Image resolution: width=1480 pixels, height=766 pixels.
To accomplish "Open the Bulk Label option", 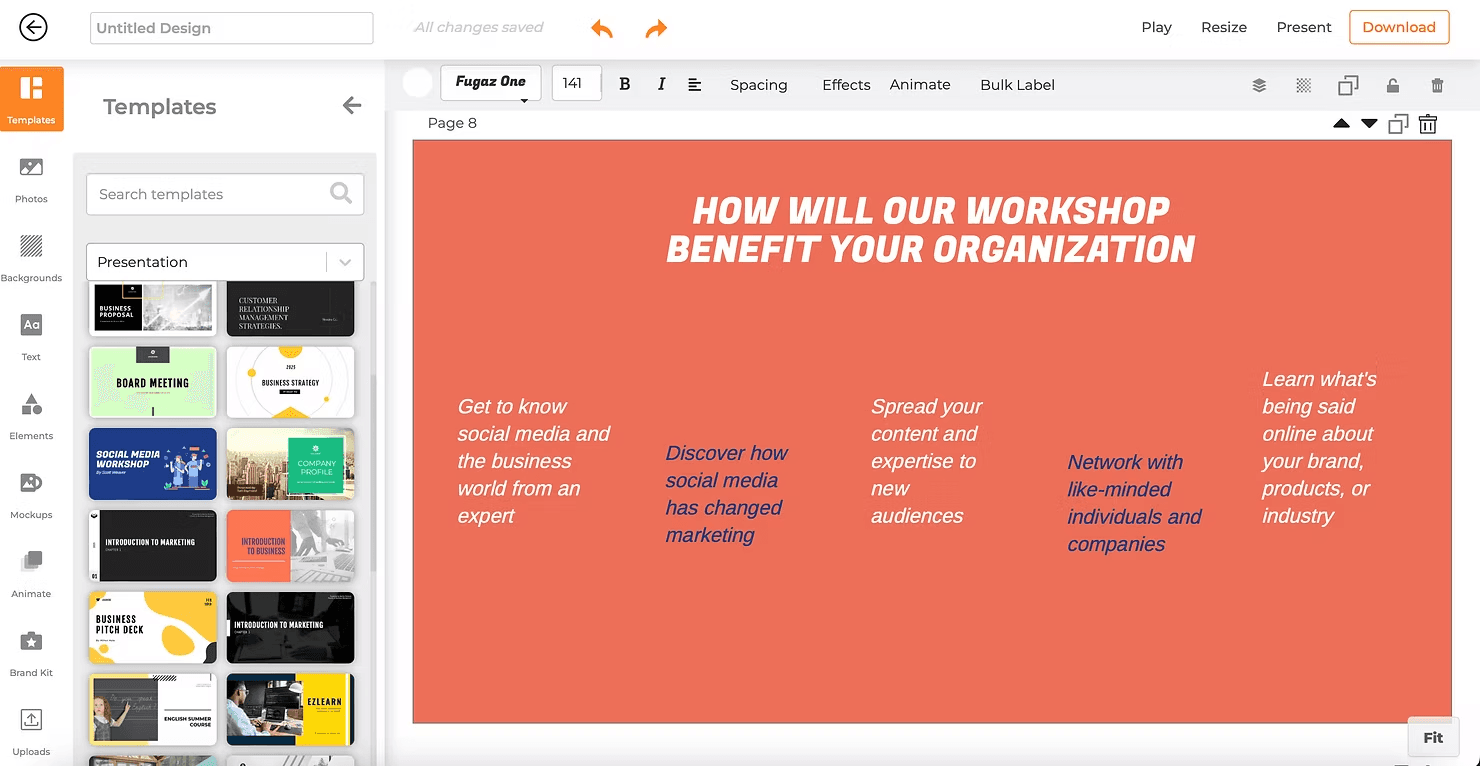I will point(1017,85).
